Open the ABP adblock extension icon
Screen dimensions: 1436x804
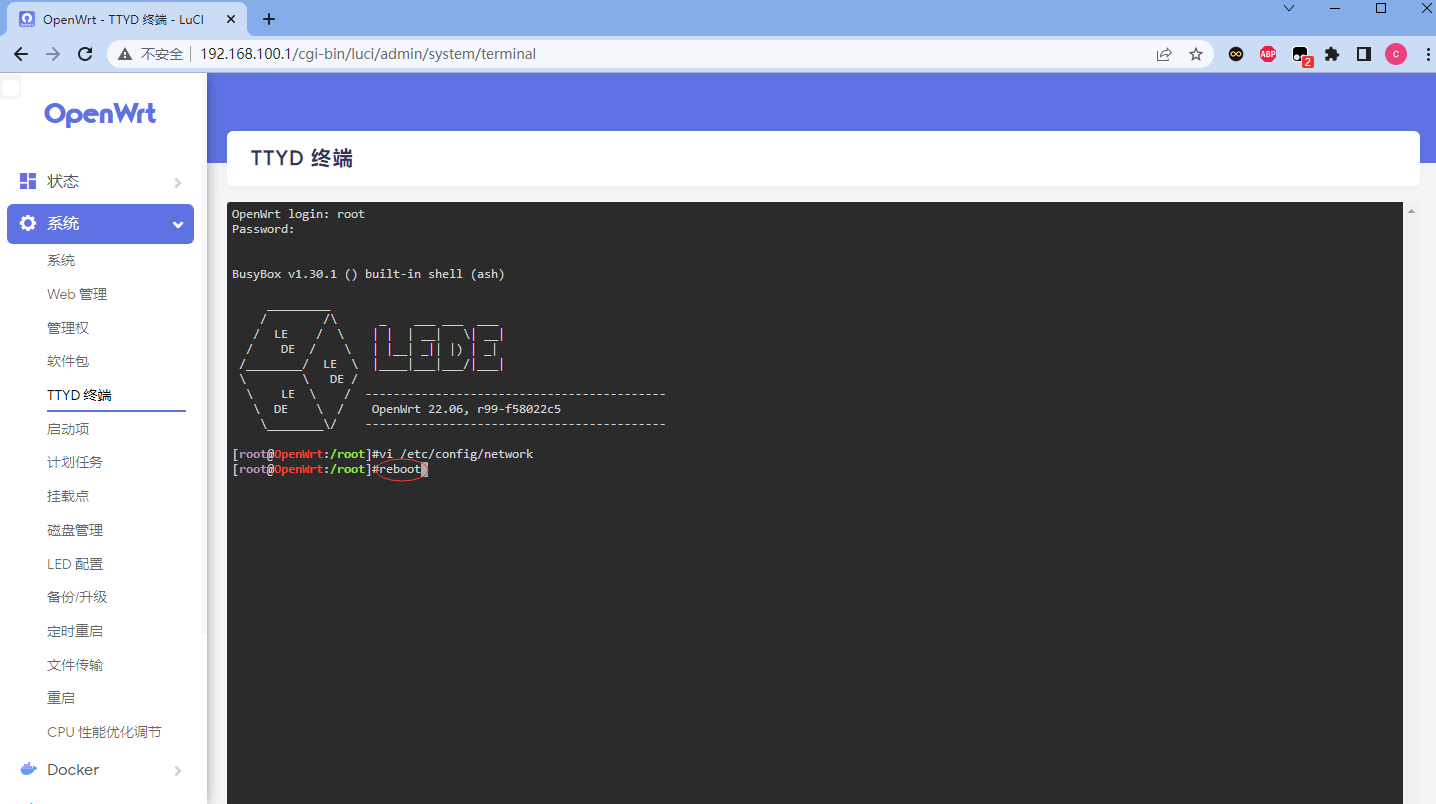tap(1268, 54)
